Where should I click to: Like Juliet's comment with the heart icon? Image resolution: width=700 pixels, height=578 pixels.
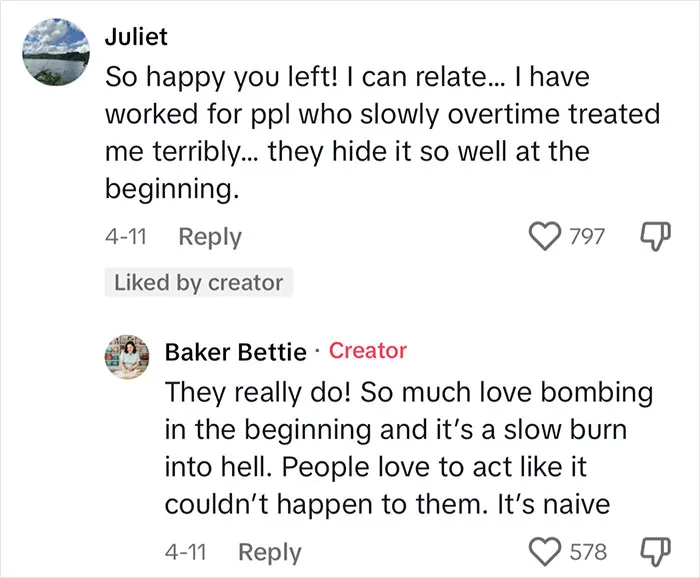[x=545, y=237]
